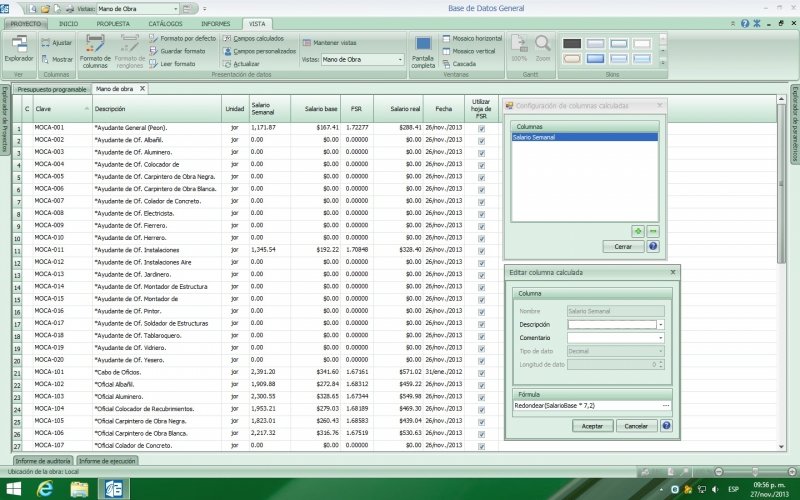Click the help icon beside Cancelar
Image resolution: width=800 pixels, height=500 pixels.
665,425
